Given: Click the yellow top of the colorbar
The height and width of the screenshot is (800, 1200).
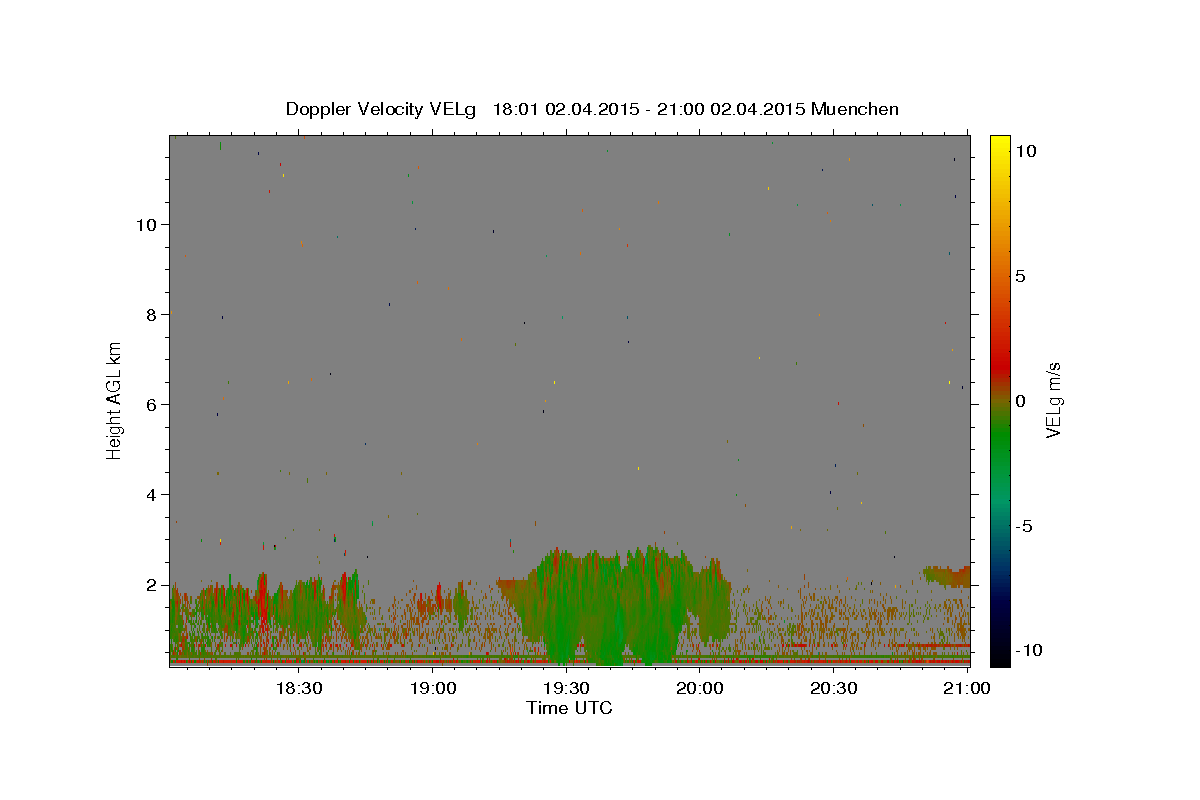Looking at the screenshot, I should point(1000,145).
